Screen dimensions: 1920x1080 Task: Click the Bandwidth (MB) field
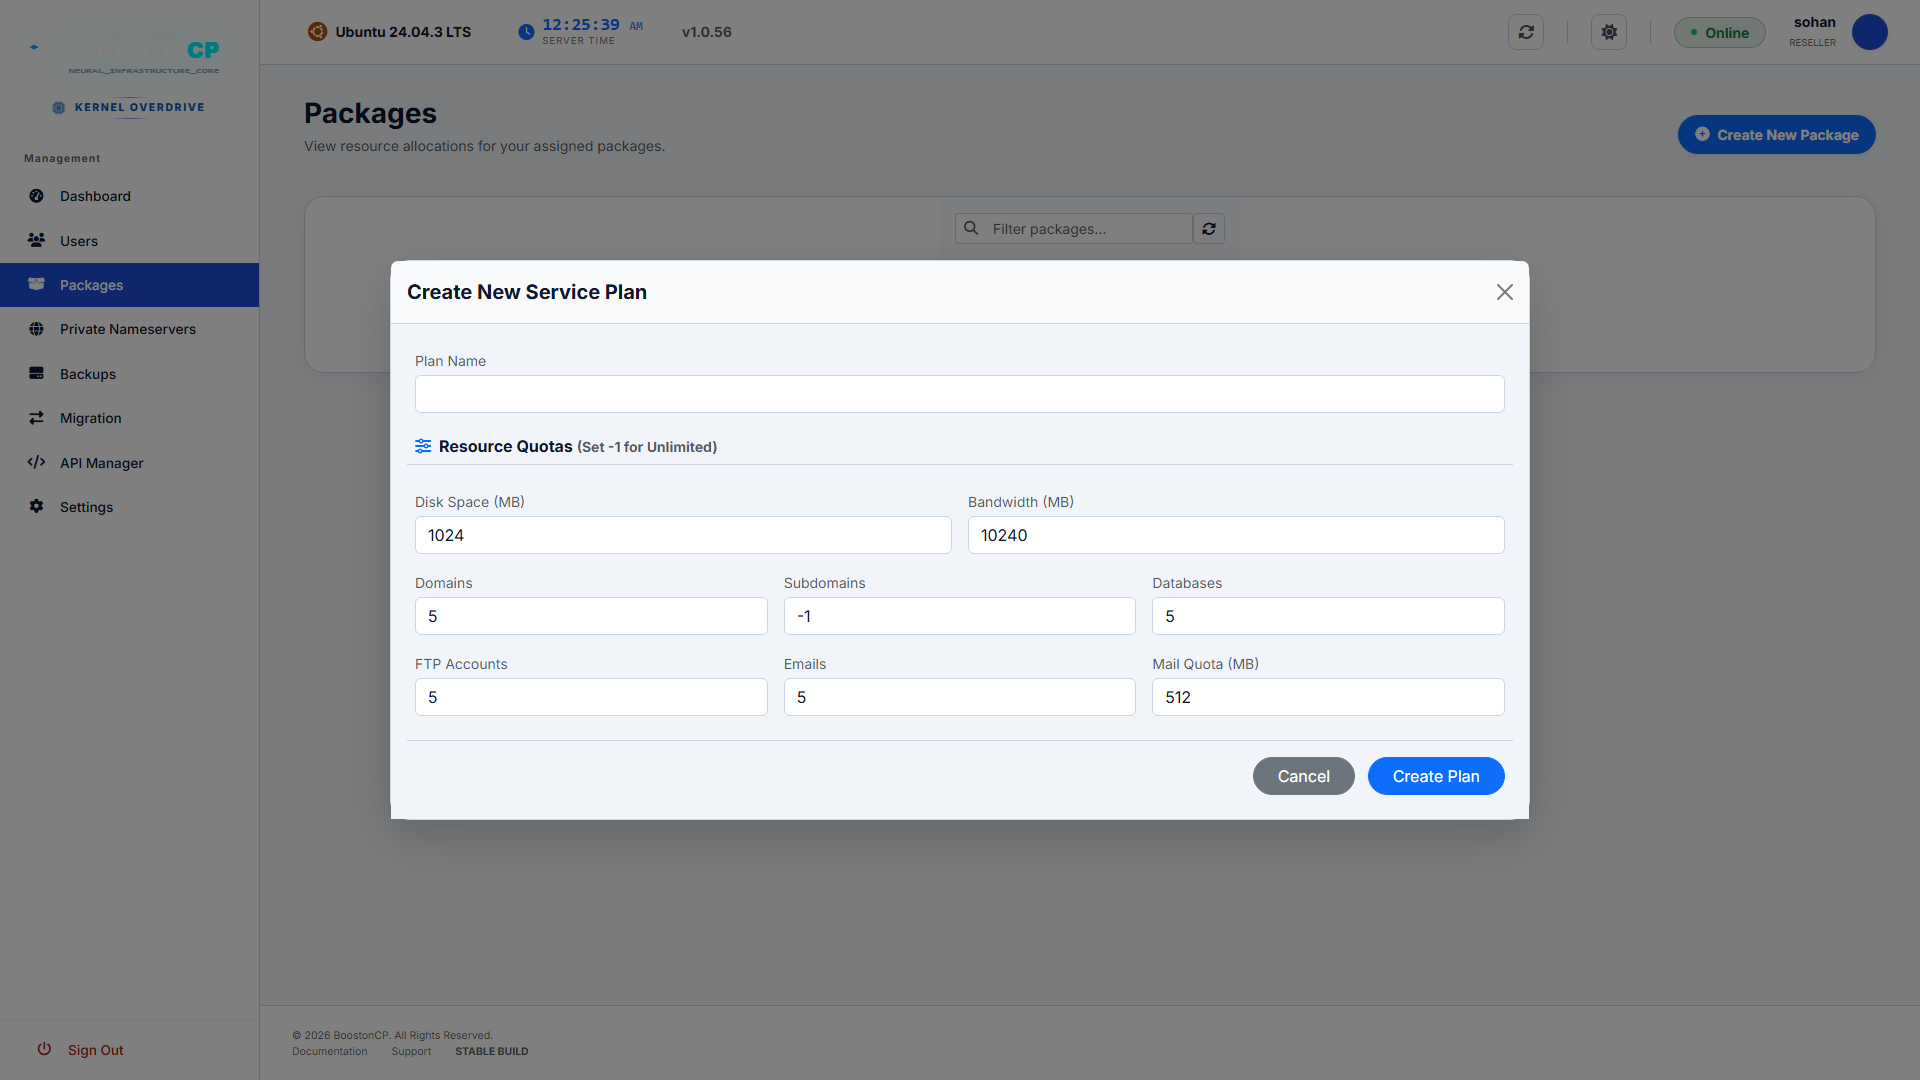1236,535
